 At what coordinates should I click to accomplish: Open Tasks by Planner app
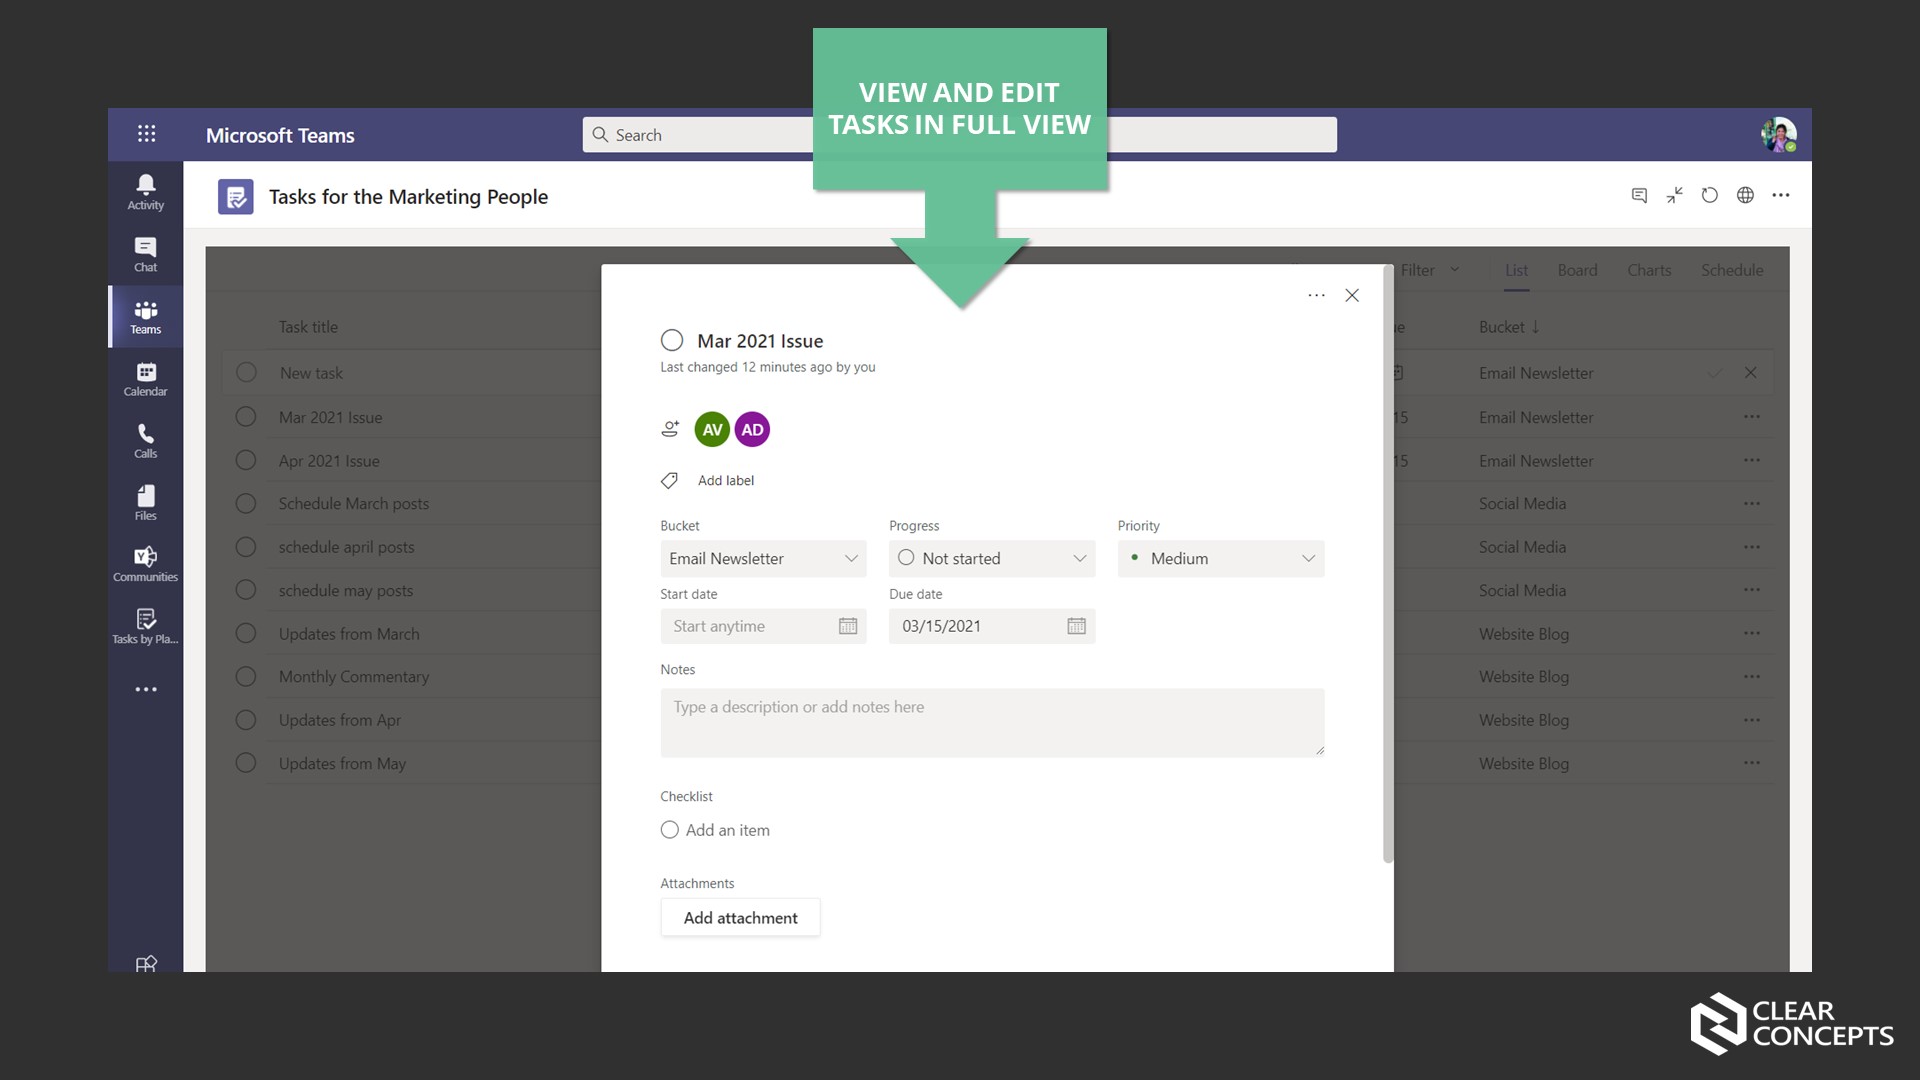click(x=146, y=626)
